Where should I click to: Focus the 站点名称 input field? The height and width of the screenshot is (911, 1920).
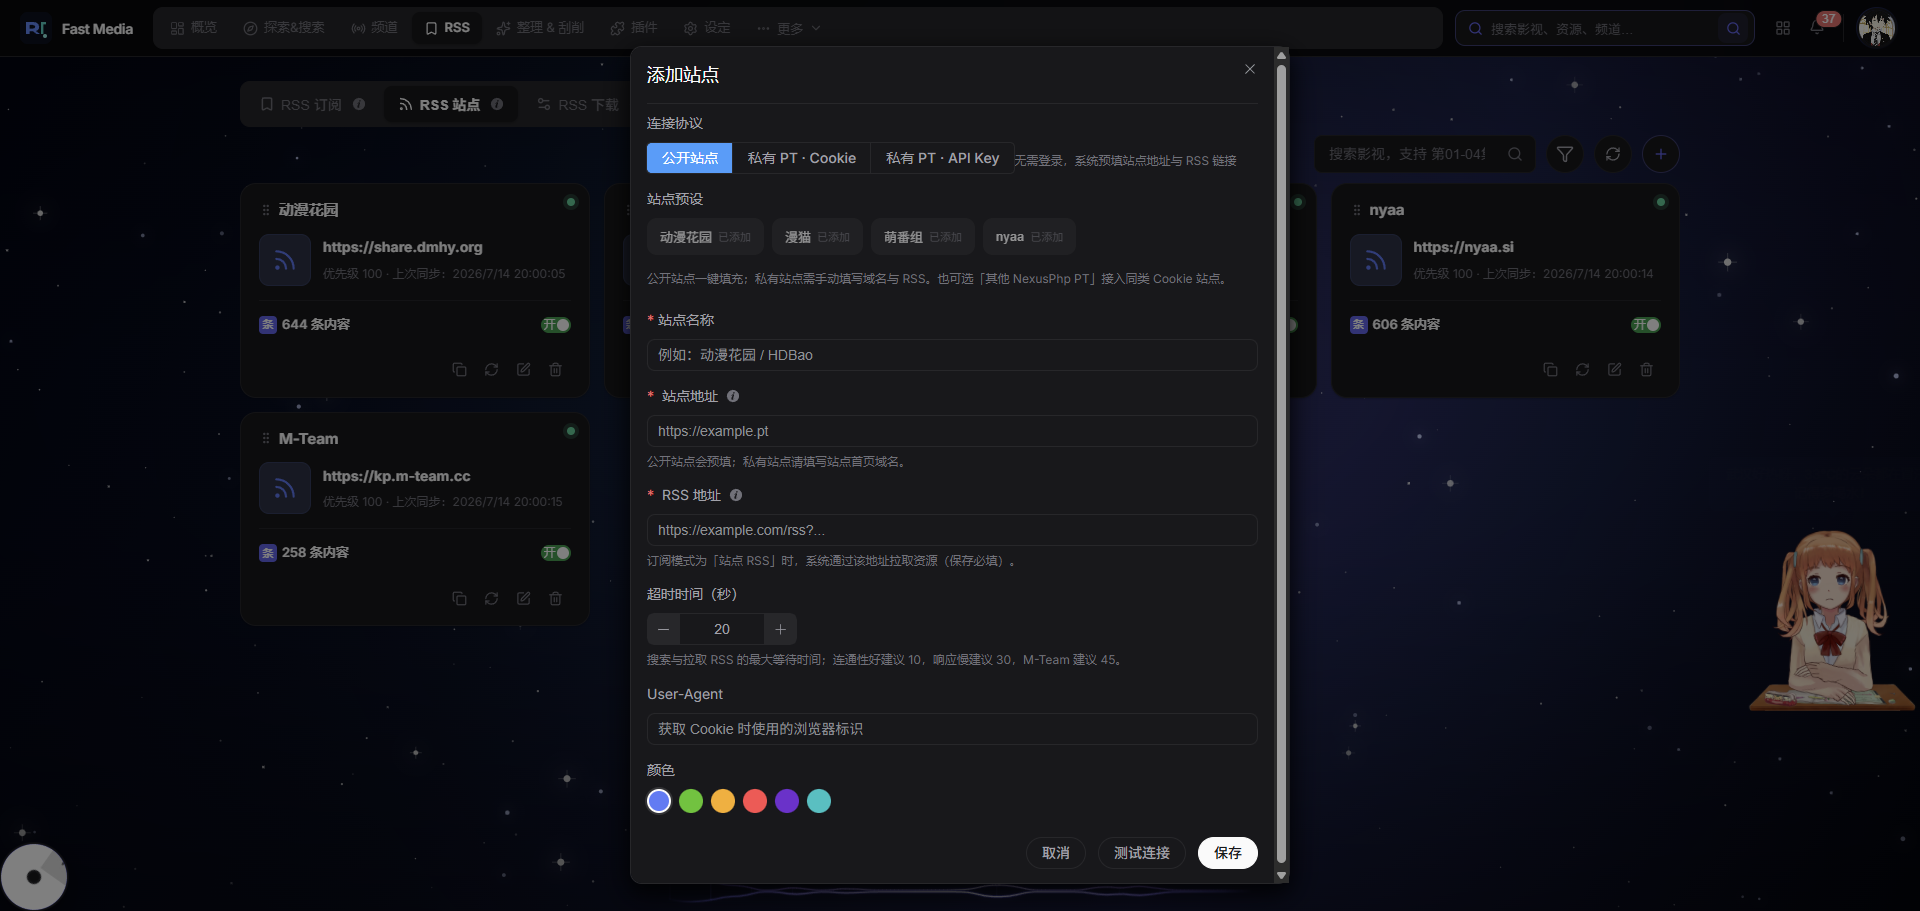(x=952, y=355)
